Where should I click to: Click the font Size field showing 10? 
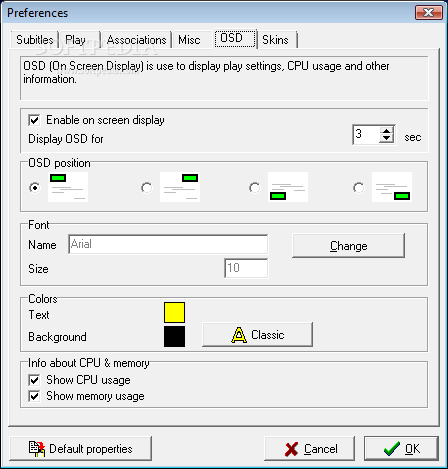(x=246, y=268)
